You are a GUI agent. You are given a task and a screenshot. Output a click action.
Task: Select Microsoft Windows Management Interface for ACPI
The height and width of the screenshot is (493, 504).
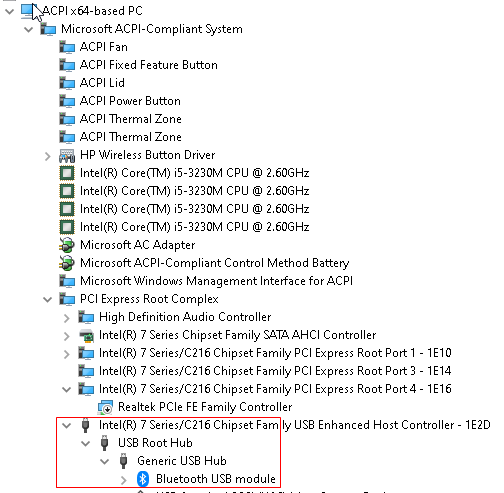[x=216, y=281]
